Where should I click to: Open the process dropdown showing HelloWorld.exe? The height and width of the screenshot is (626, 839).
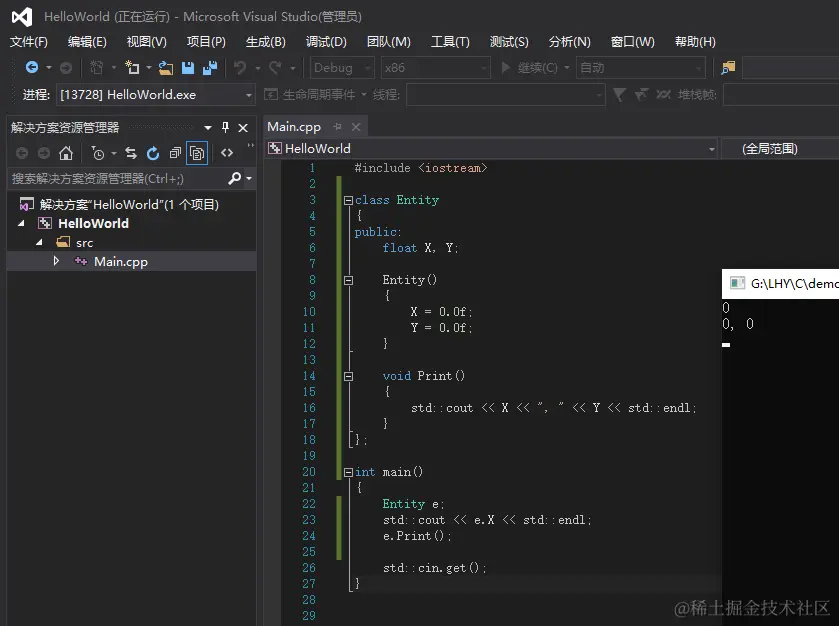249,95
